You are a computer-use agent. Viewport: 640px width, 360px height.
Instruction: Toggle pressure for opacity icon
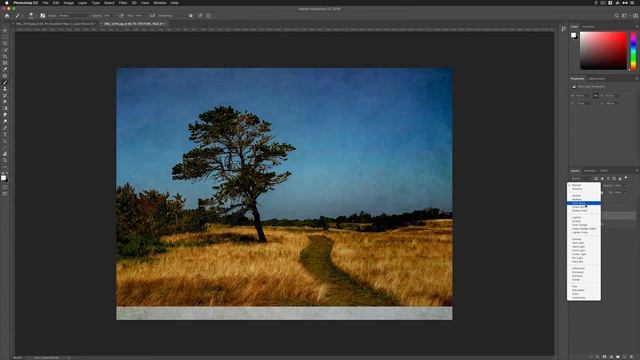point(121,16)
